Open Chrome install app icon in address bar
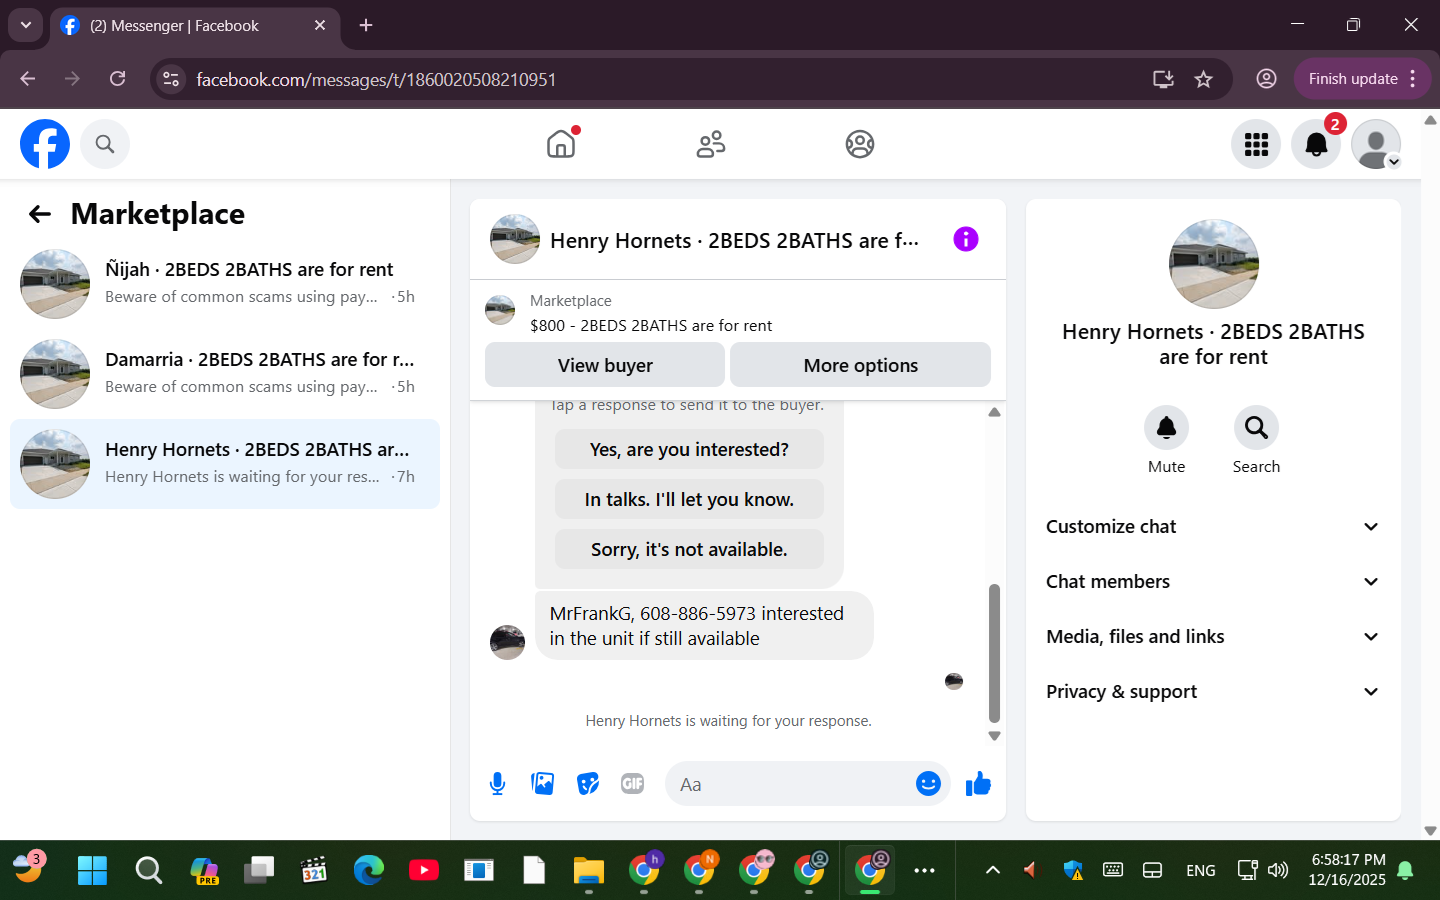The image size is (1440, 900). 1163,79
